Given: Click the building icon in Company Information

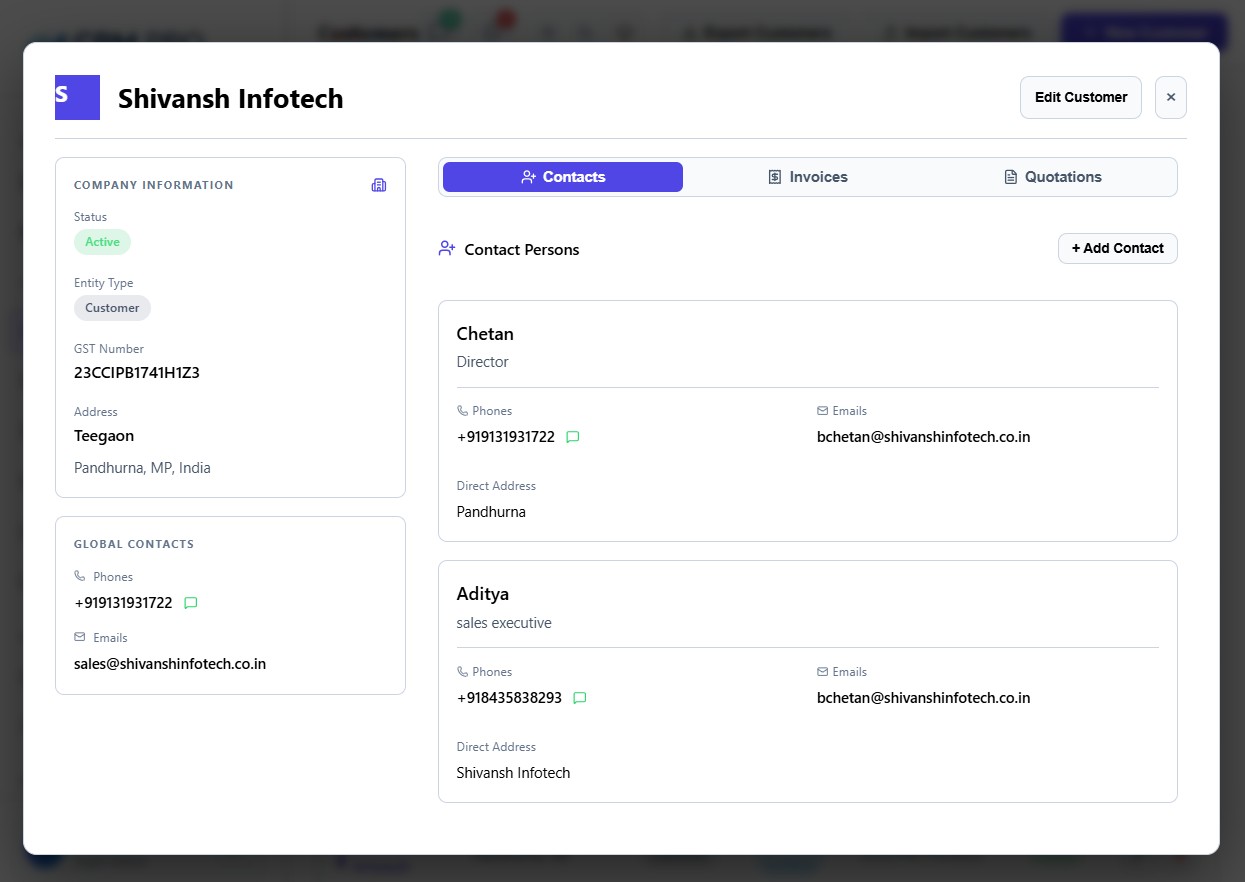Looking at the screenshot, I should 378,185.
